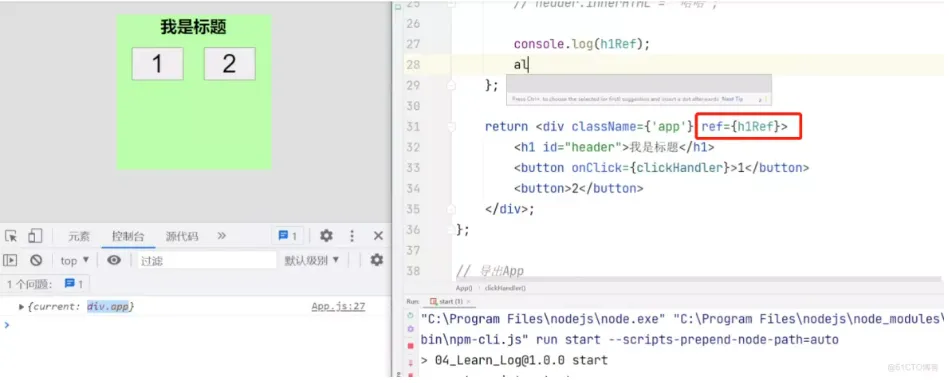Click the button labeled 1 on the page
Image resolution: width=949 pixels, height=383 pixels.
[x=157, y=64]
